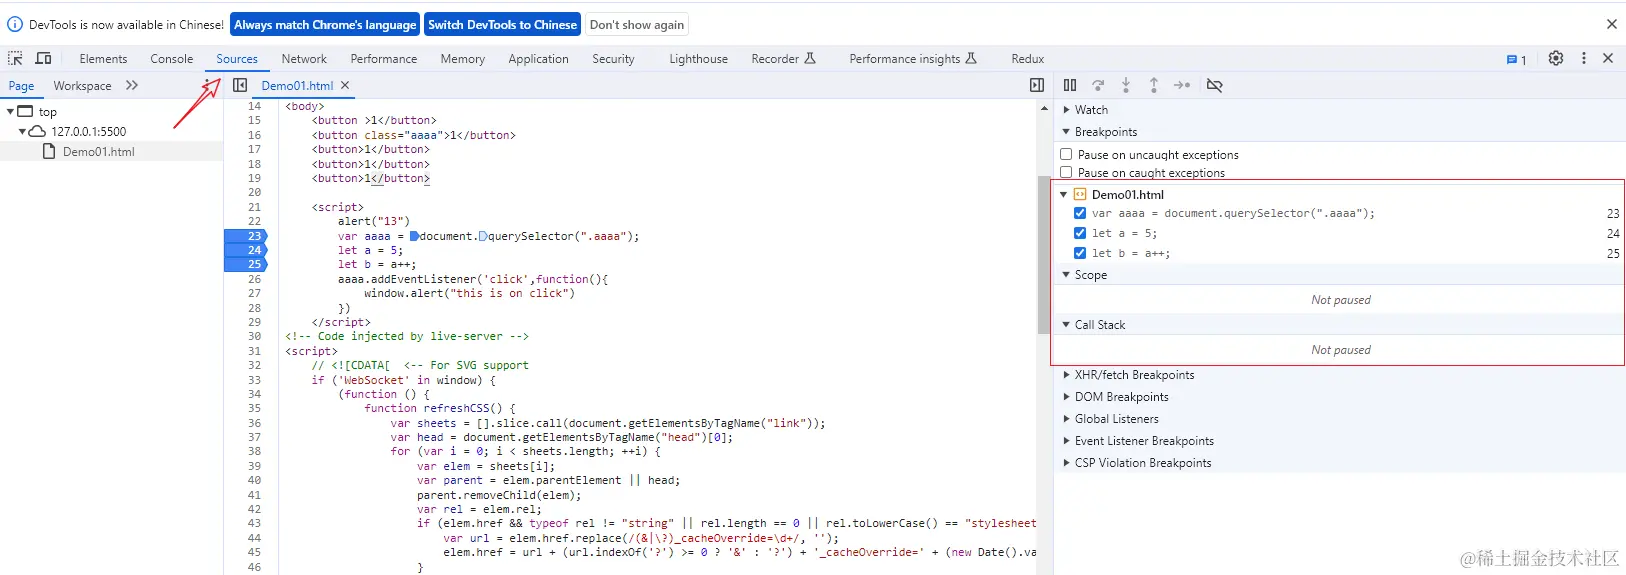1626x575 pixels.
Task: Uncheck breakpoint let b = a++
Action: pyautogui.click(x=1080, y=253)
